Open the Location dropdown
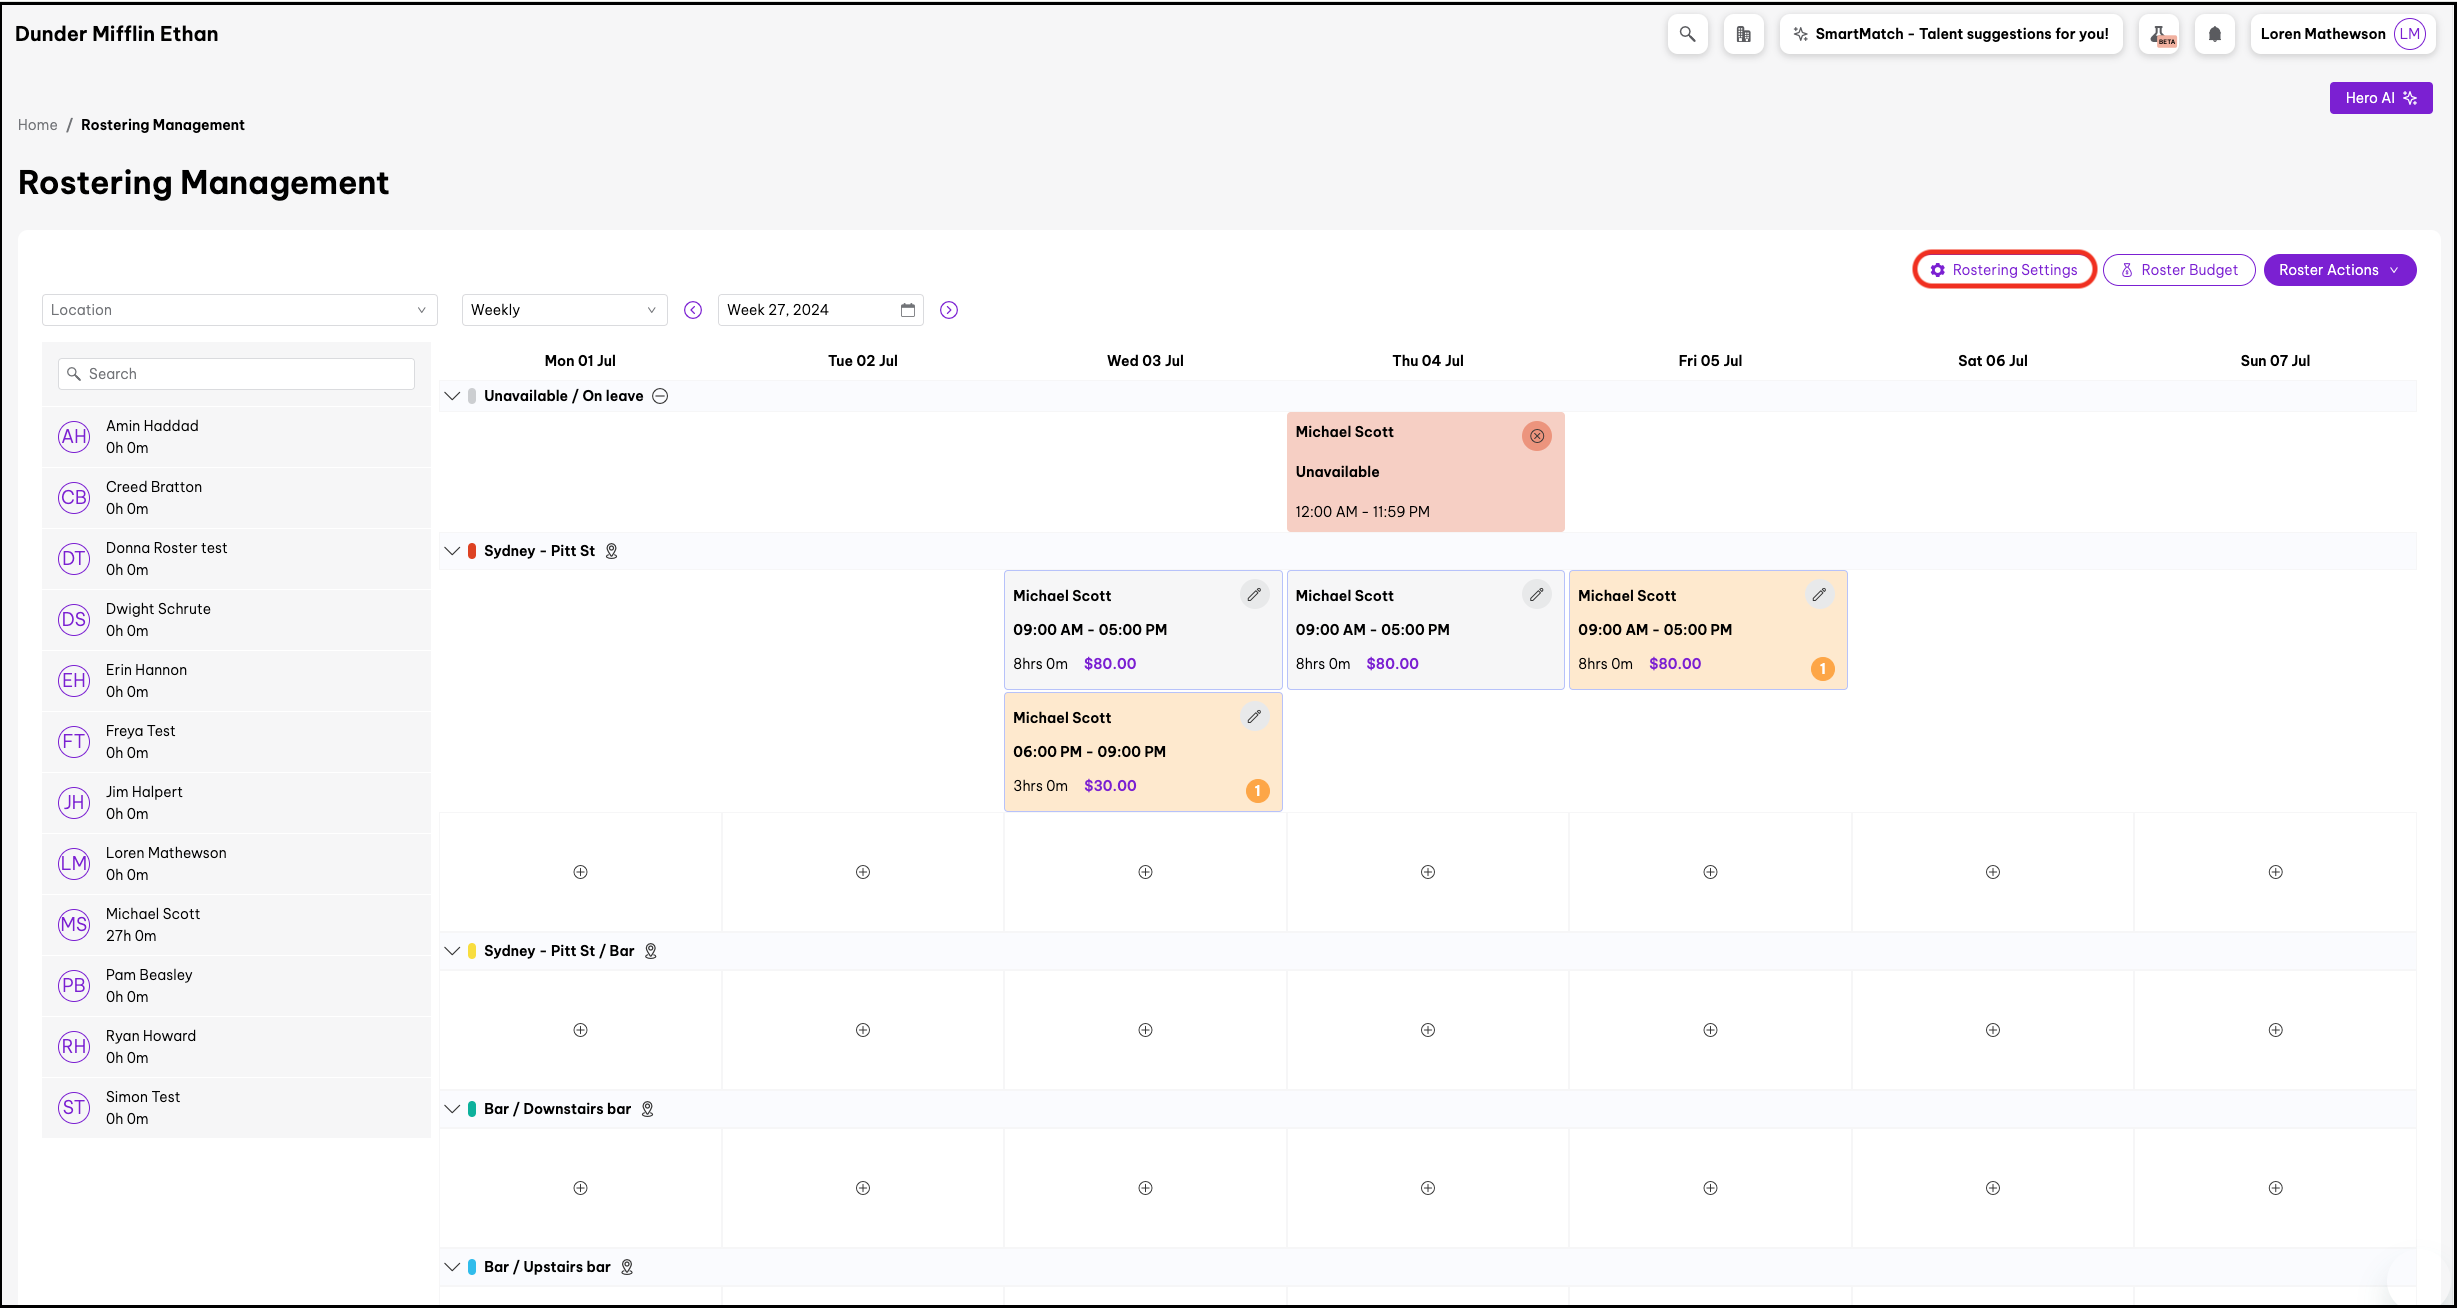 coord(239,310)
